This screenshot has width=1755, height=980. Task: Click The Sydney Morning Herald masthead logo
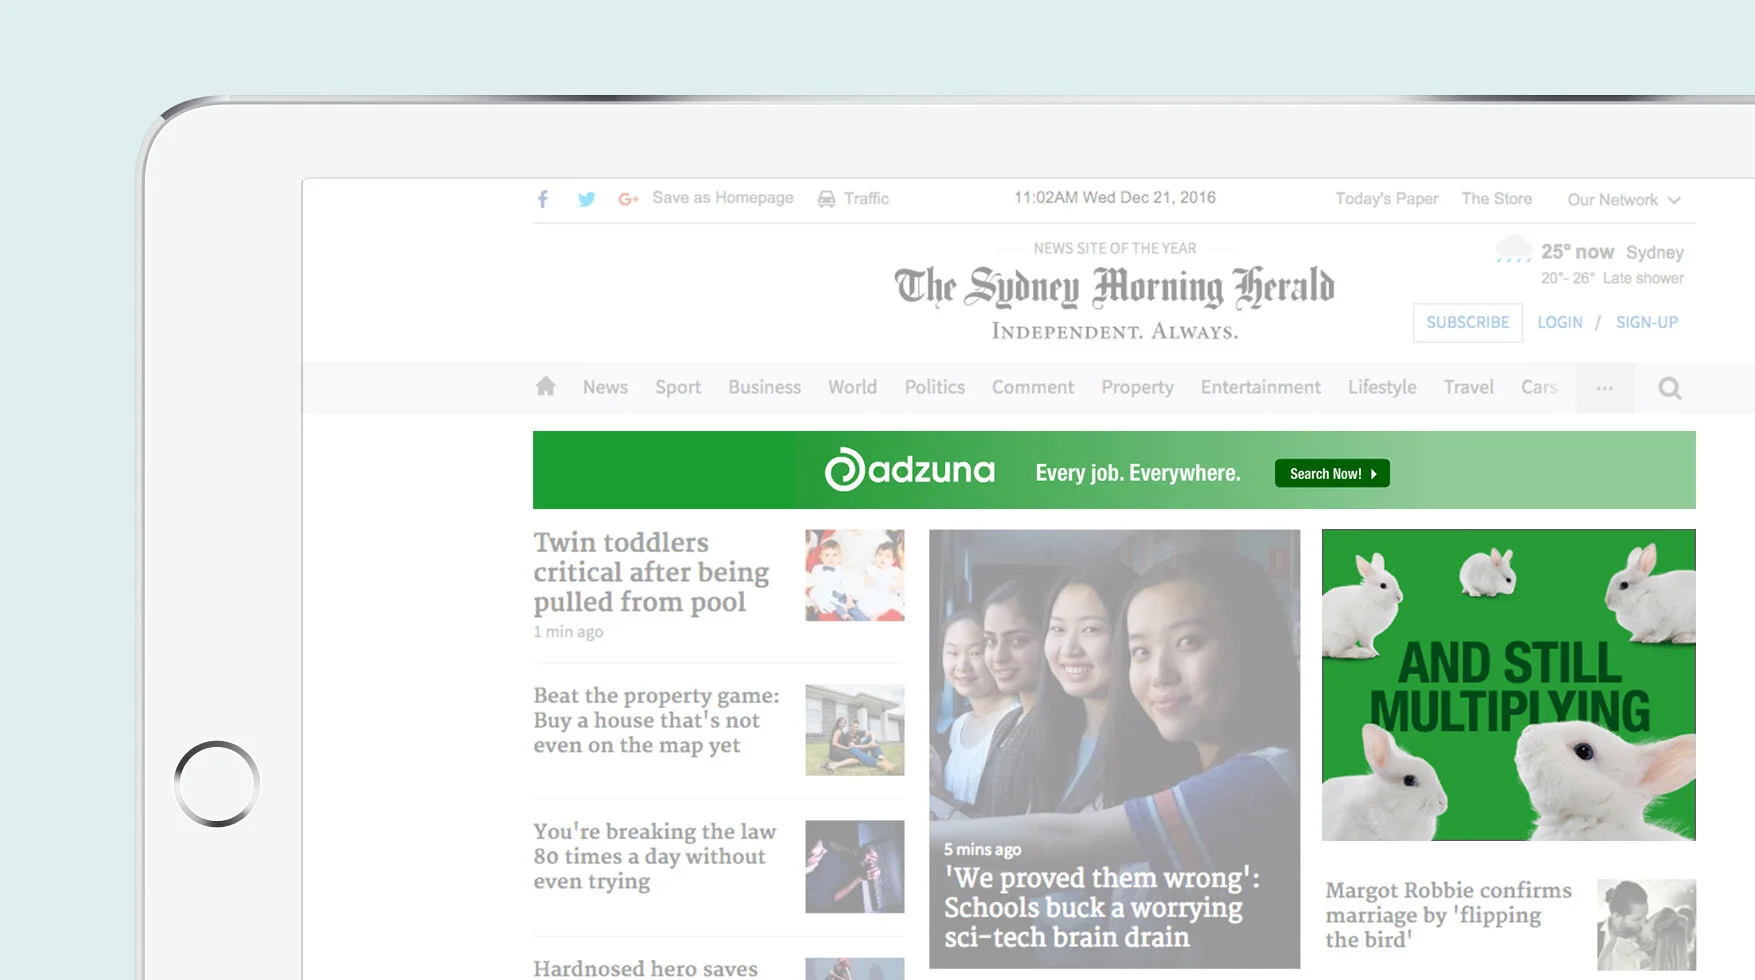(1114, 287)
